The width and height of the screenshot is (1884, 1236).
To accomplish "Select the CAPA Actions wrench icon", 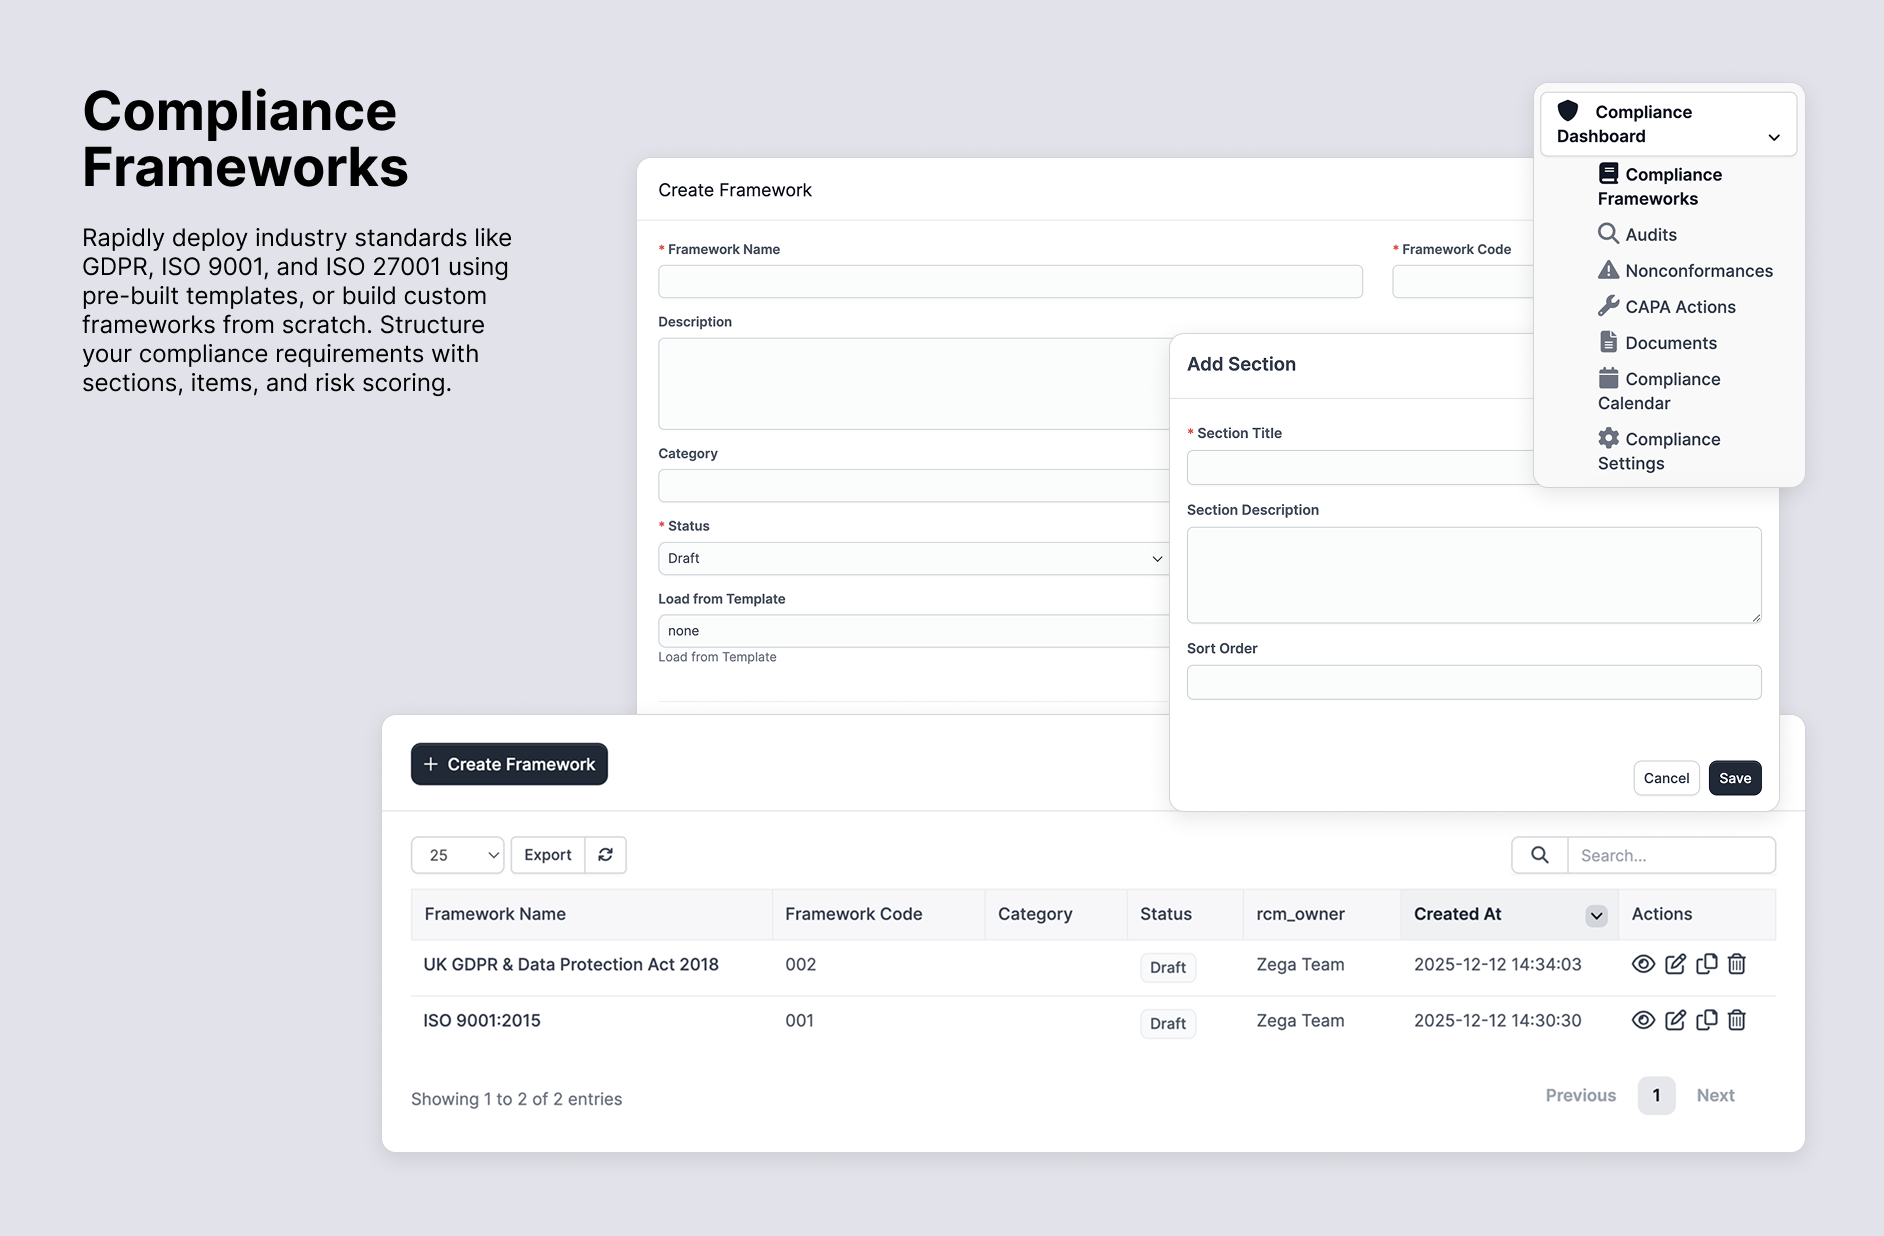I will coord(1609,306).
